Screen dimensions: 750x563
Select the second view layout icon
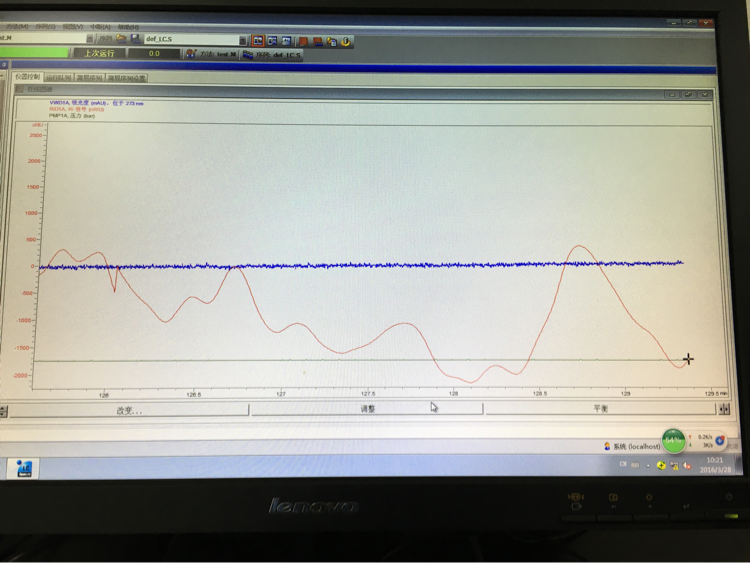[272, 41]
